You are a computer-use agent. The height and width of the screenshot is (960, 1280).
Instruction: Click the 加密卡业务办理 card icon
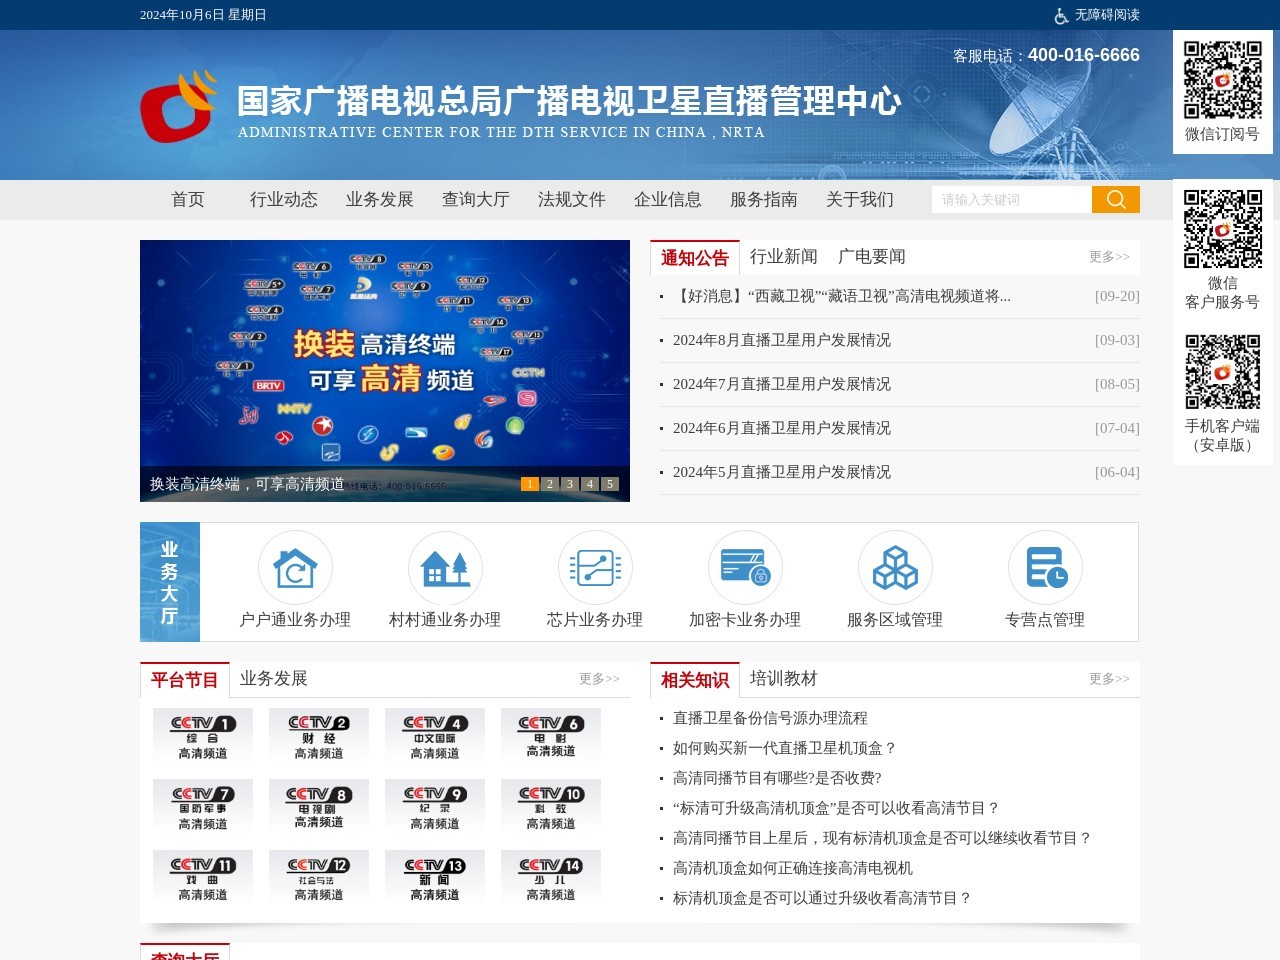click(x=745, y=567)
